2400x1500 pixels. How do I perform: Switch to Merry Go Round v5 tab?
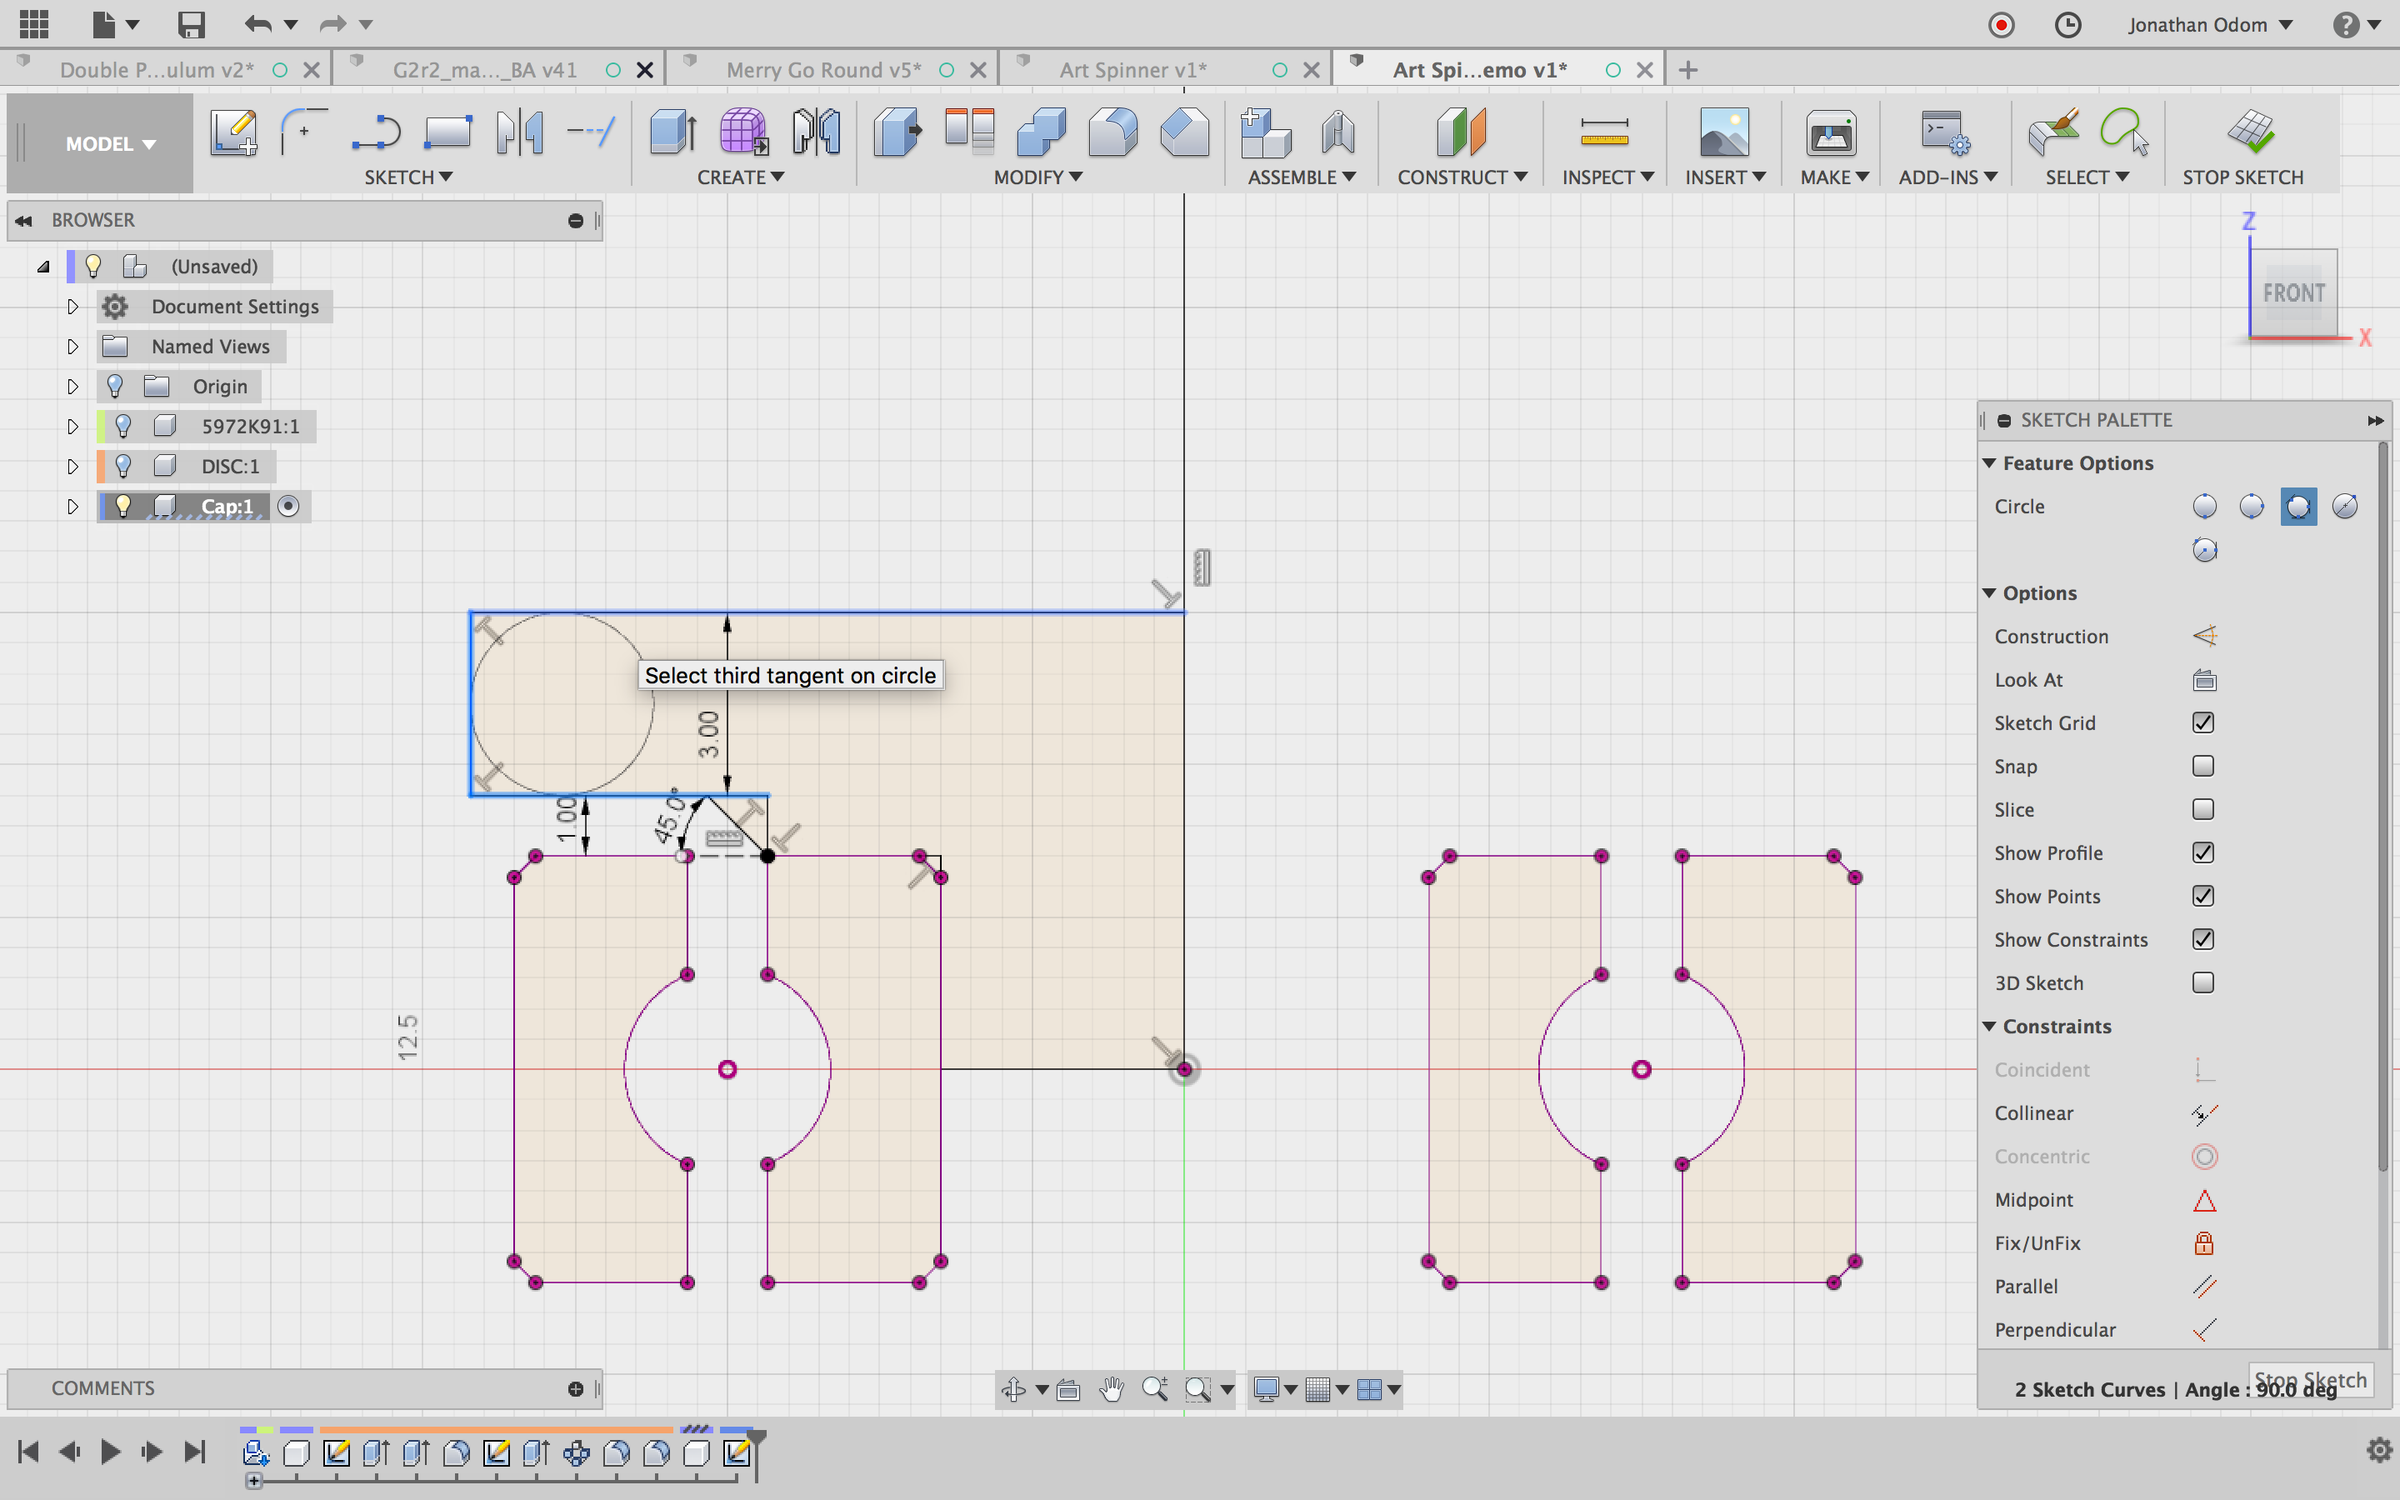[x=823, y=70]
